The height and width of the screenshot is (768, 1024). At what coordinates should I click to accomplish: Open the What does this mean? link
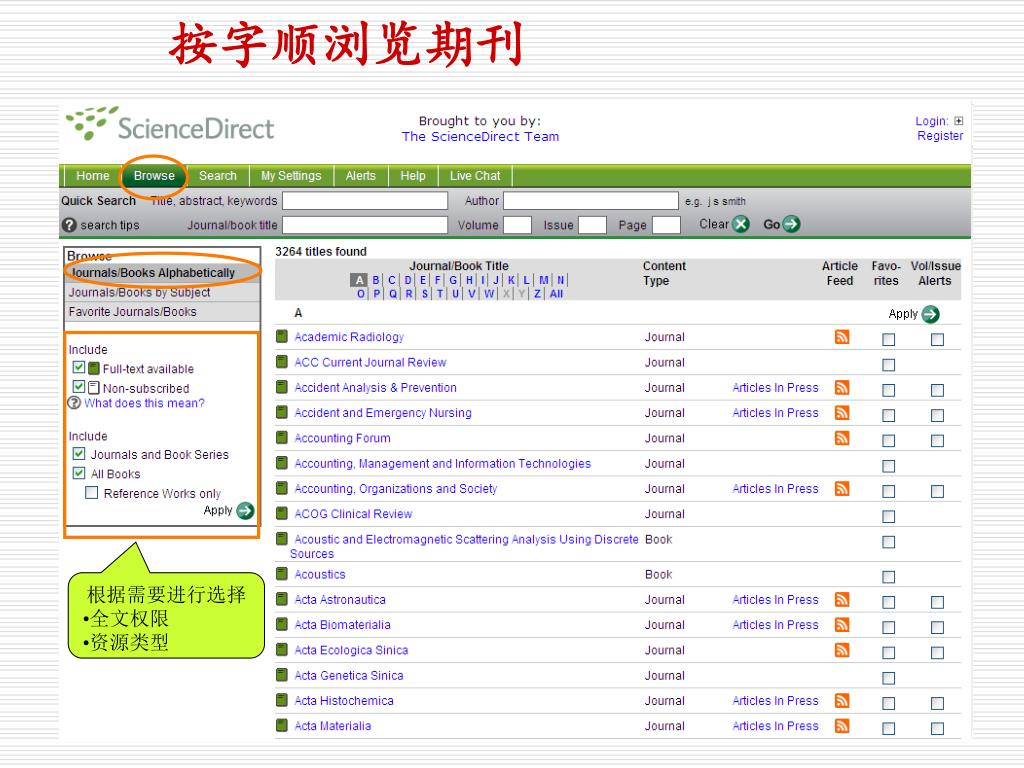[x=144, y=403]
